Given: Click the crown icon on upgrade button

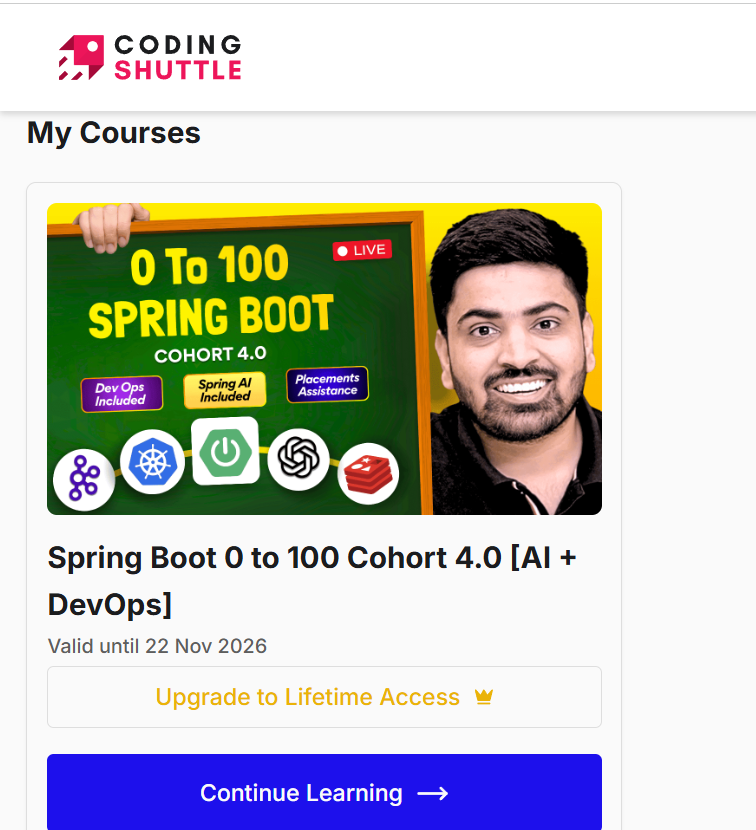Looking at the screenshot, I should [x=484, y=697].
